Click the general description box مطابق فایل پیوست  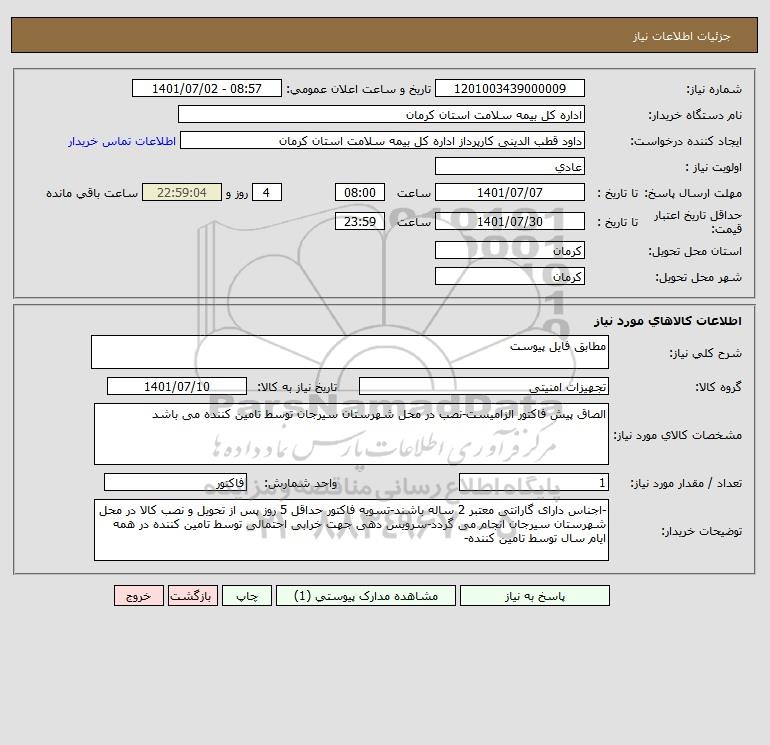350,352
